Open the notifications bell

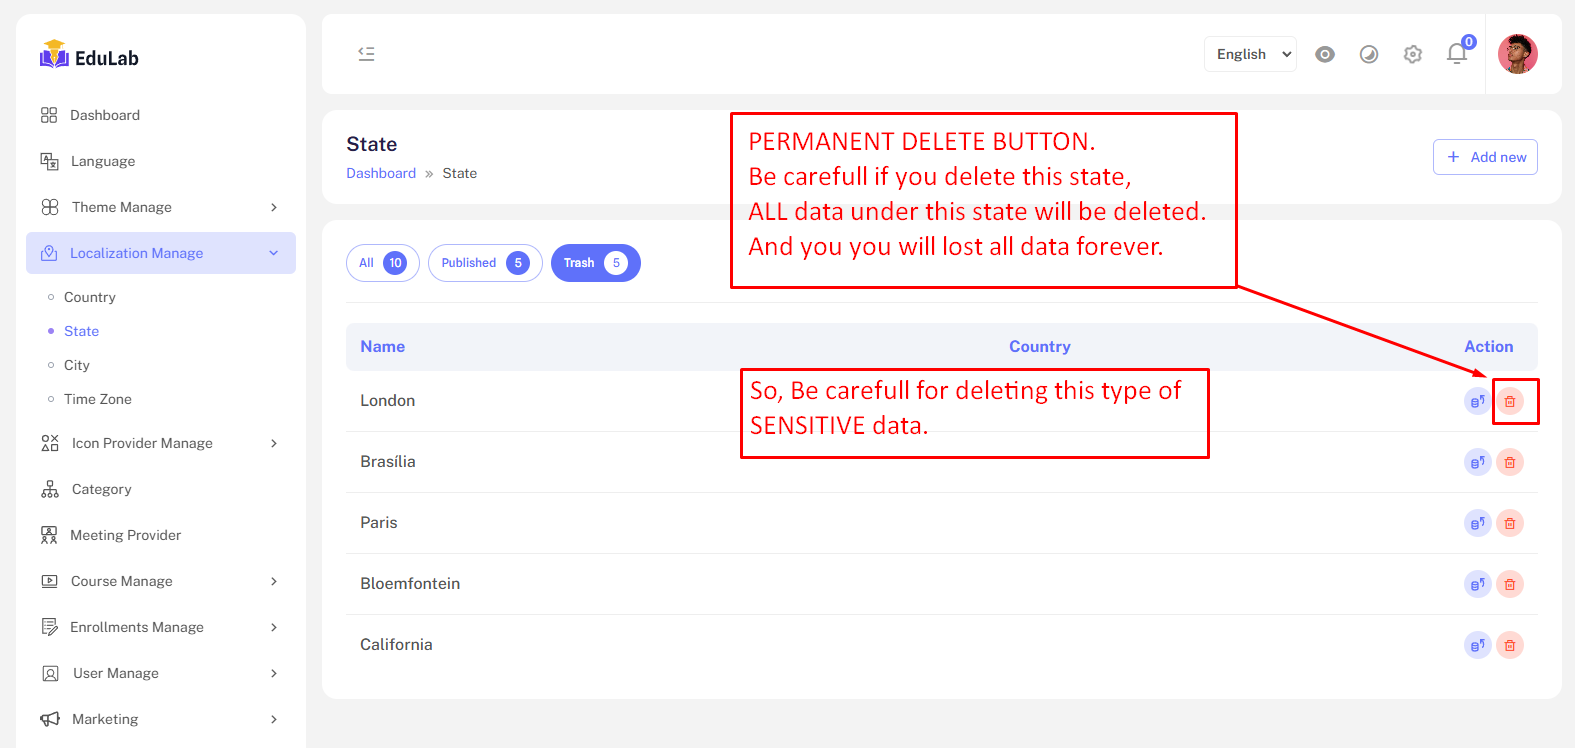[x=1457, y=54]
